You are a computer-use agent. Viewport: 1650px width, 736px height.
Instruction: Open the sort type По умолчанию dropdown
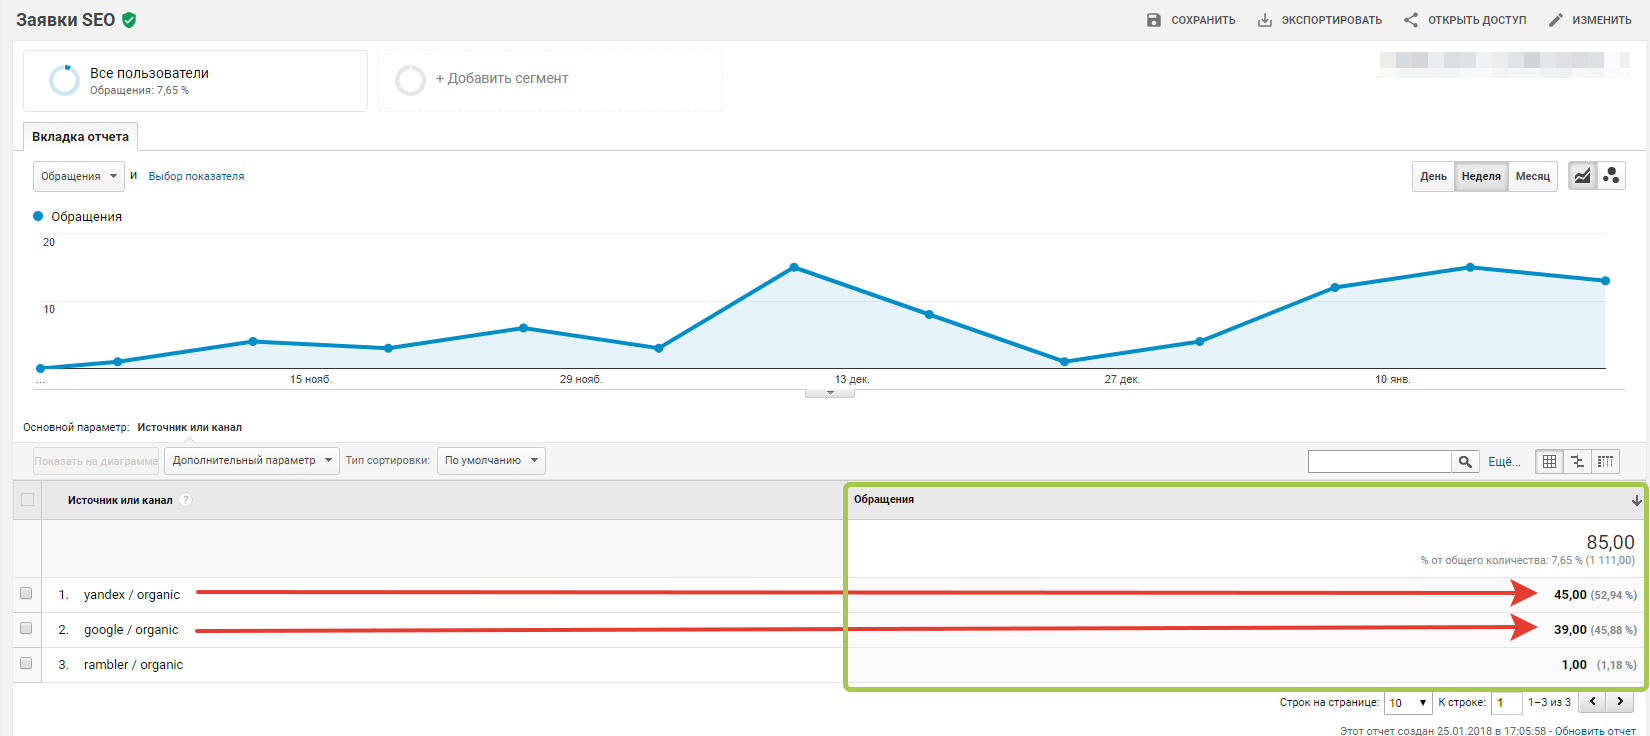pyautogui.click(x=491, y=461)
